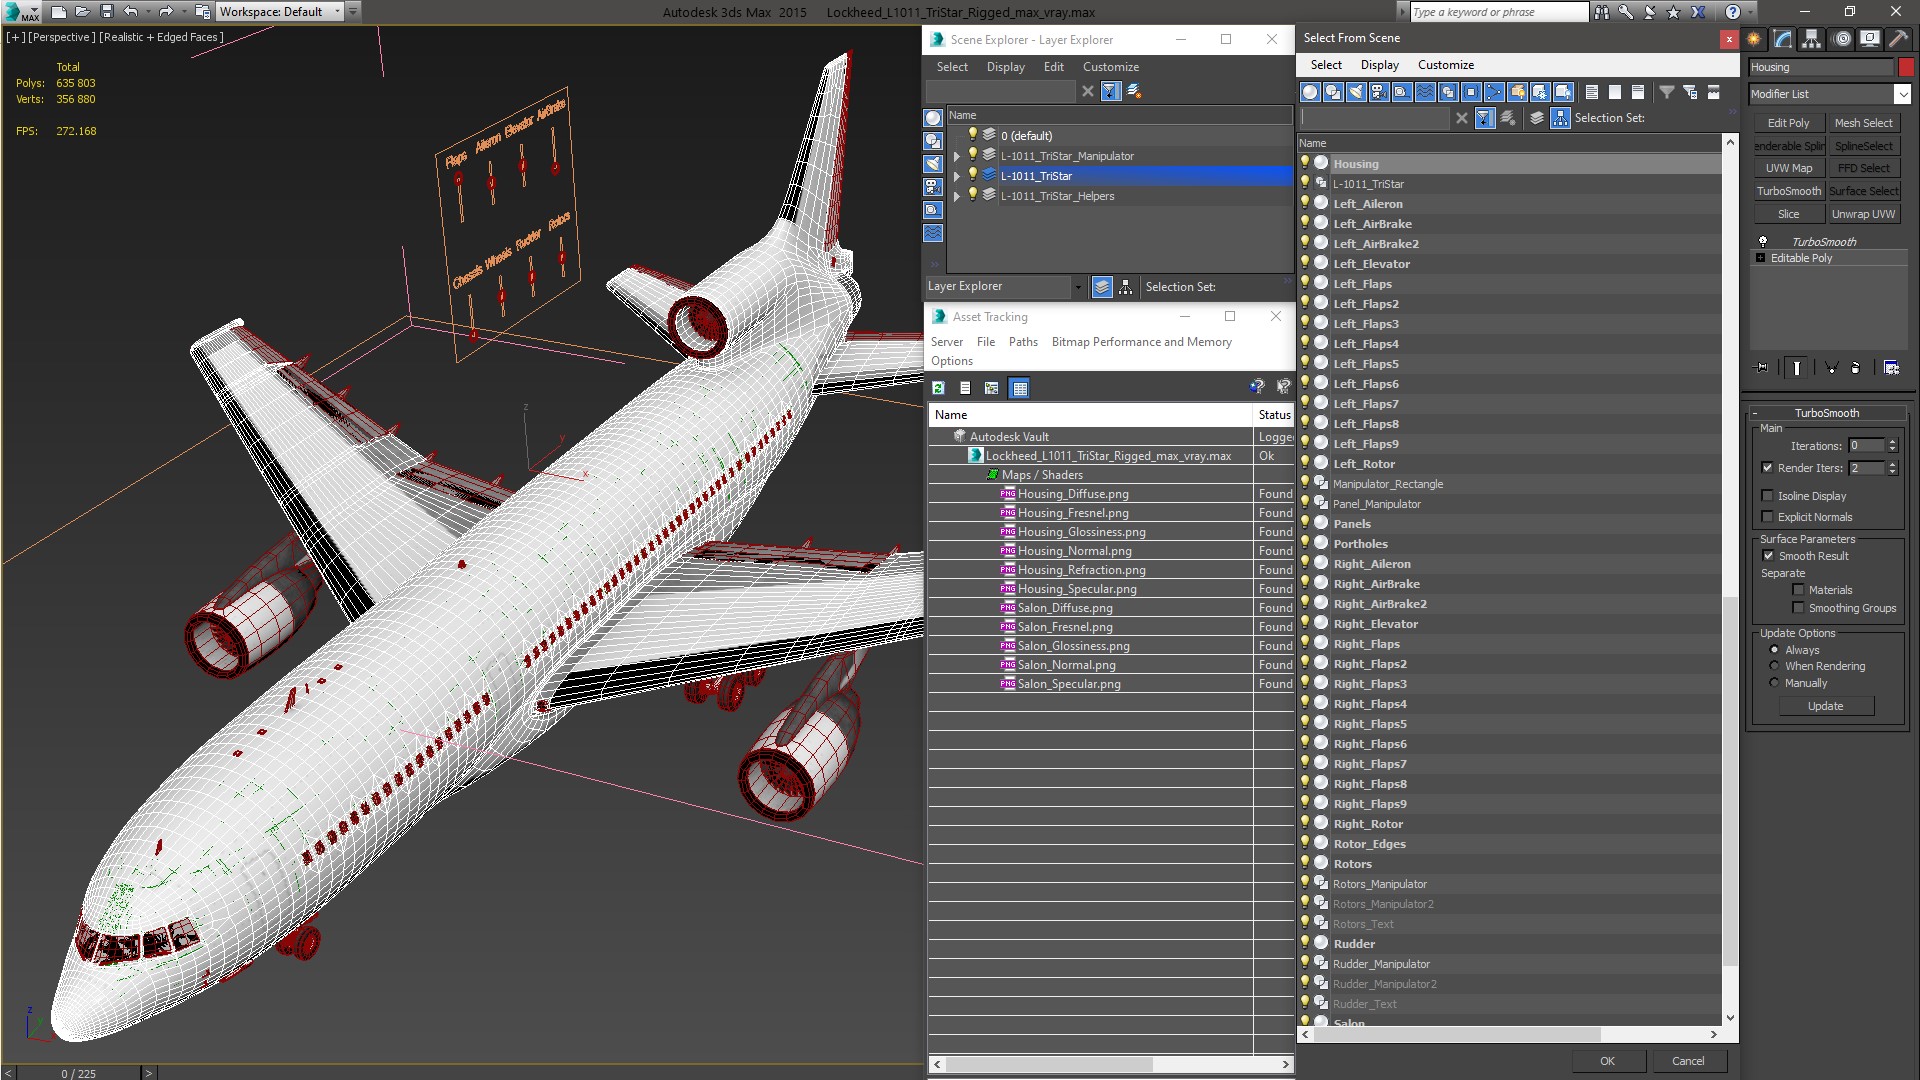Enable Separate by Smoothing Groups checkbox
Screen dimensions: 1920x1080
tap(1798, 608)
